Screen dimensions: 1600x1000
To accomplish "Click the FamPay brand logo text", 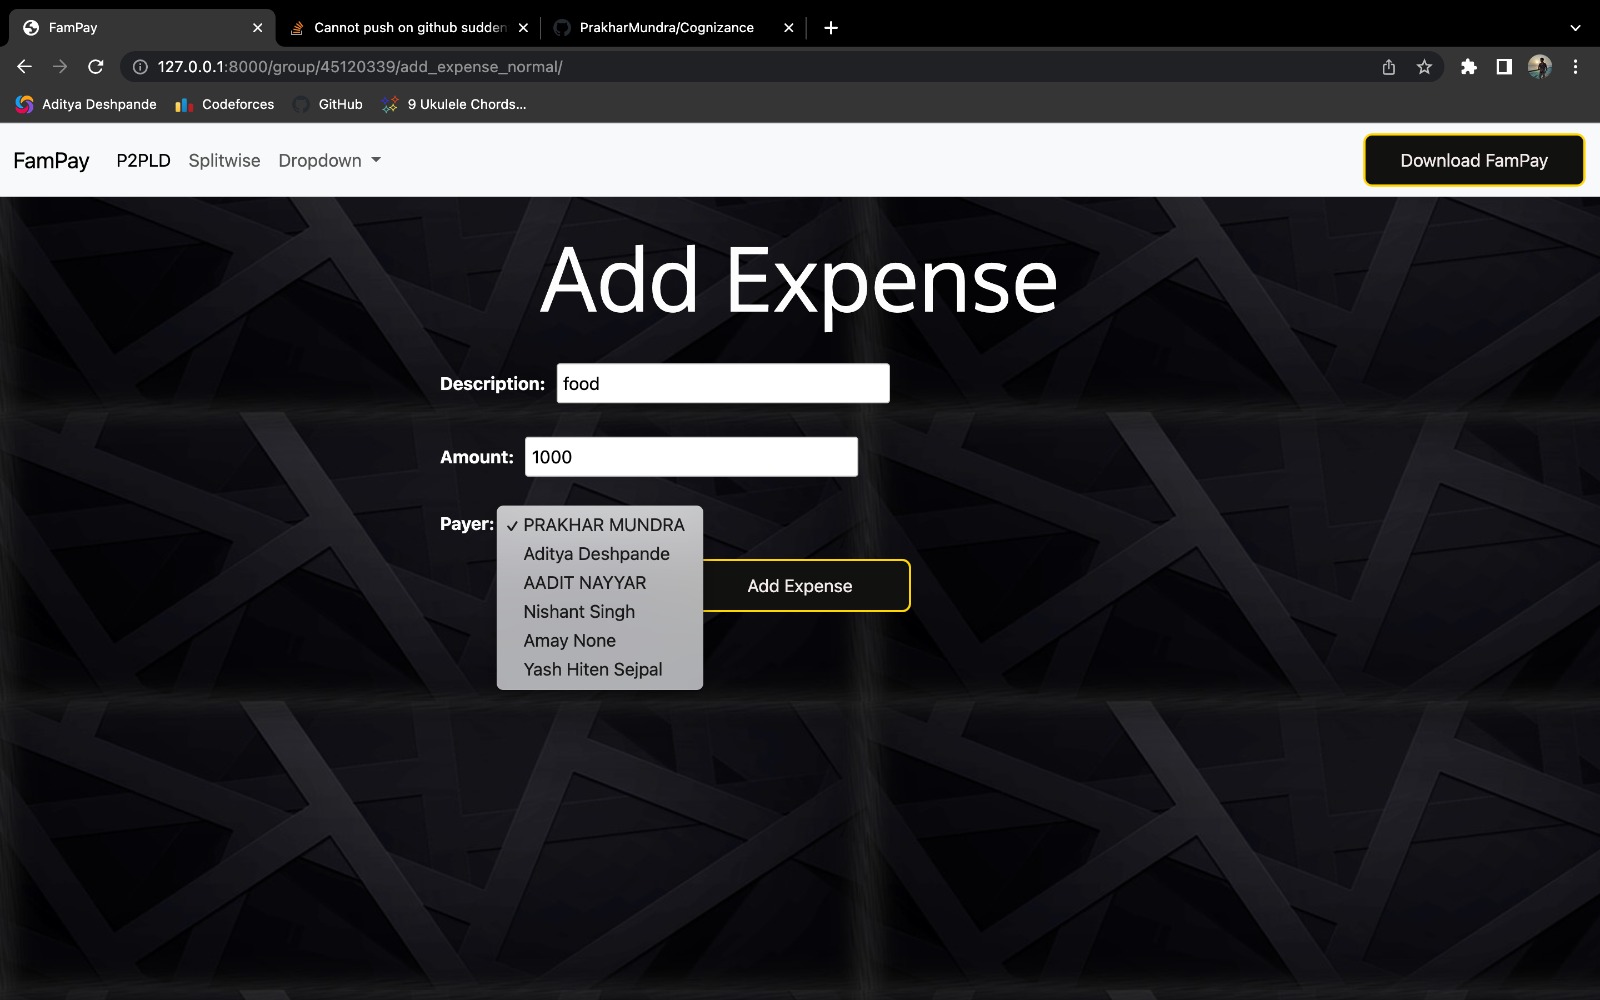I will pyautogui.click(x=51, y=161).
